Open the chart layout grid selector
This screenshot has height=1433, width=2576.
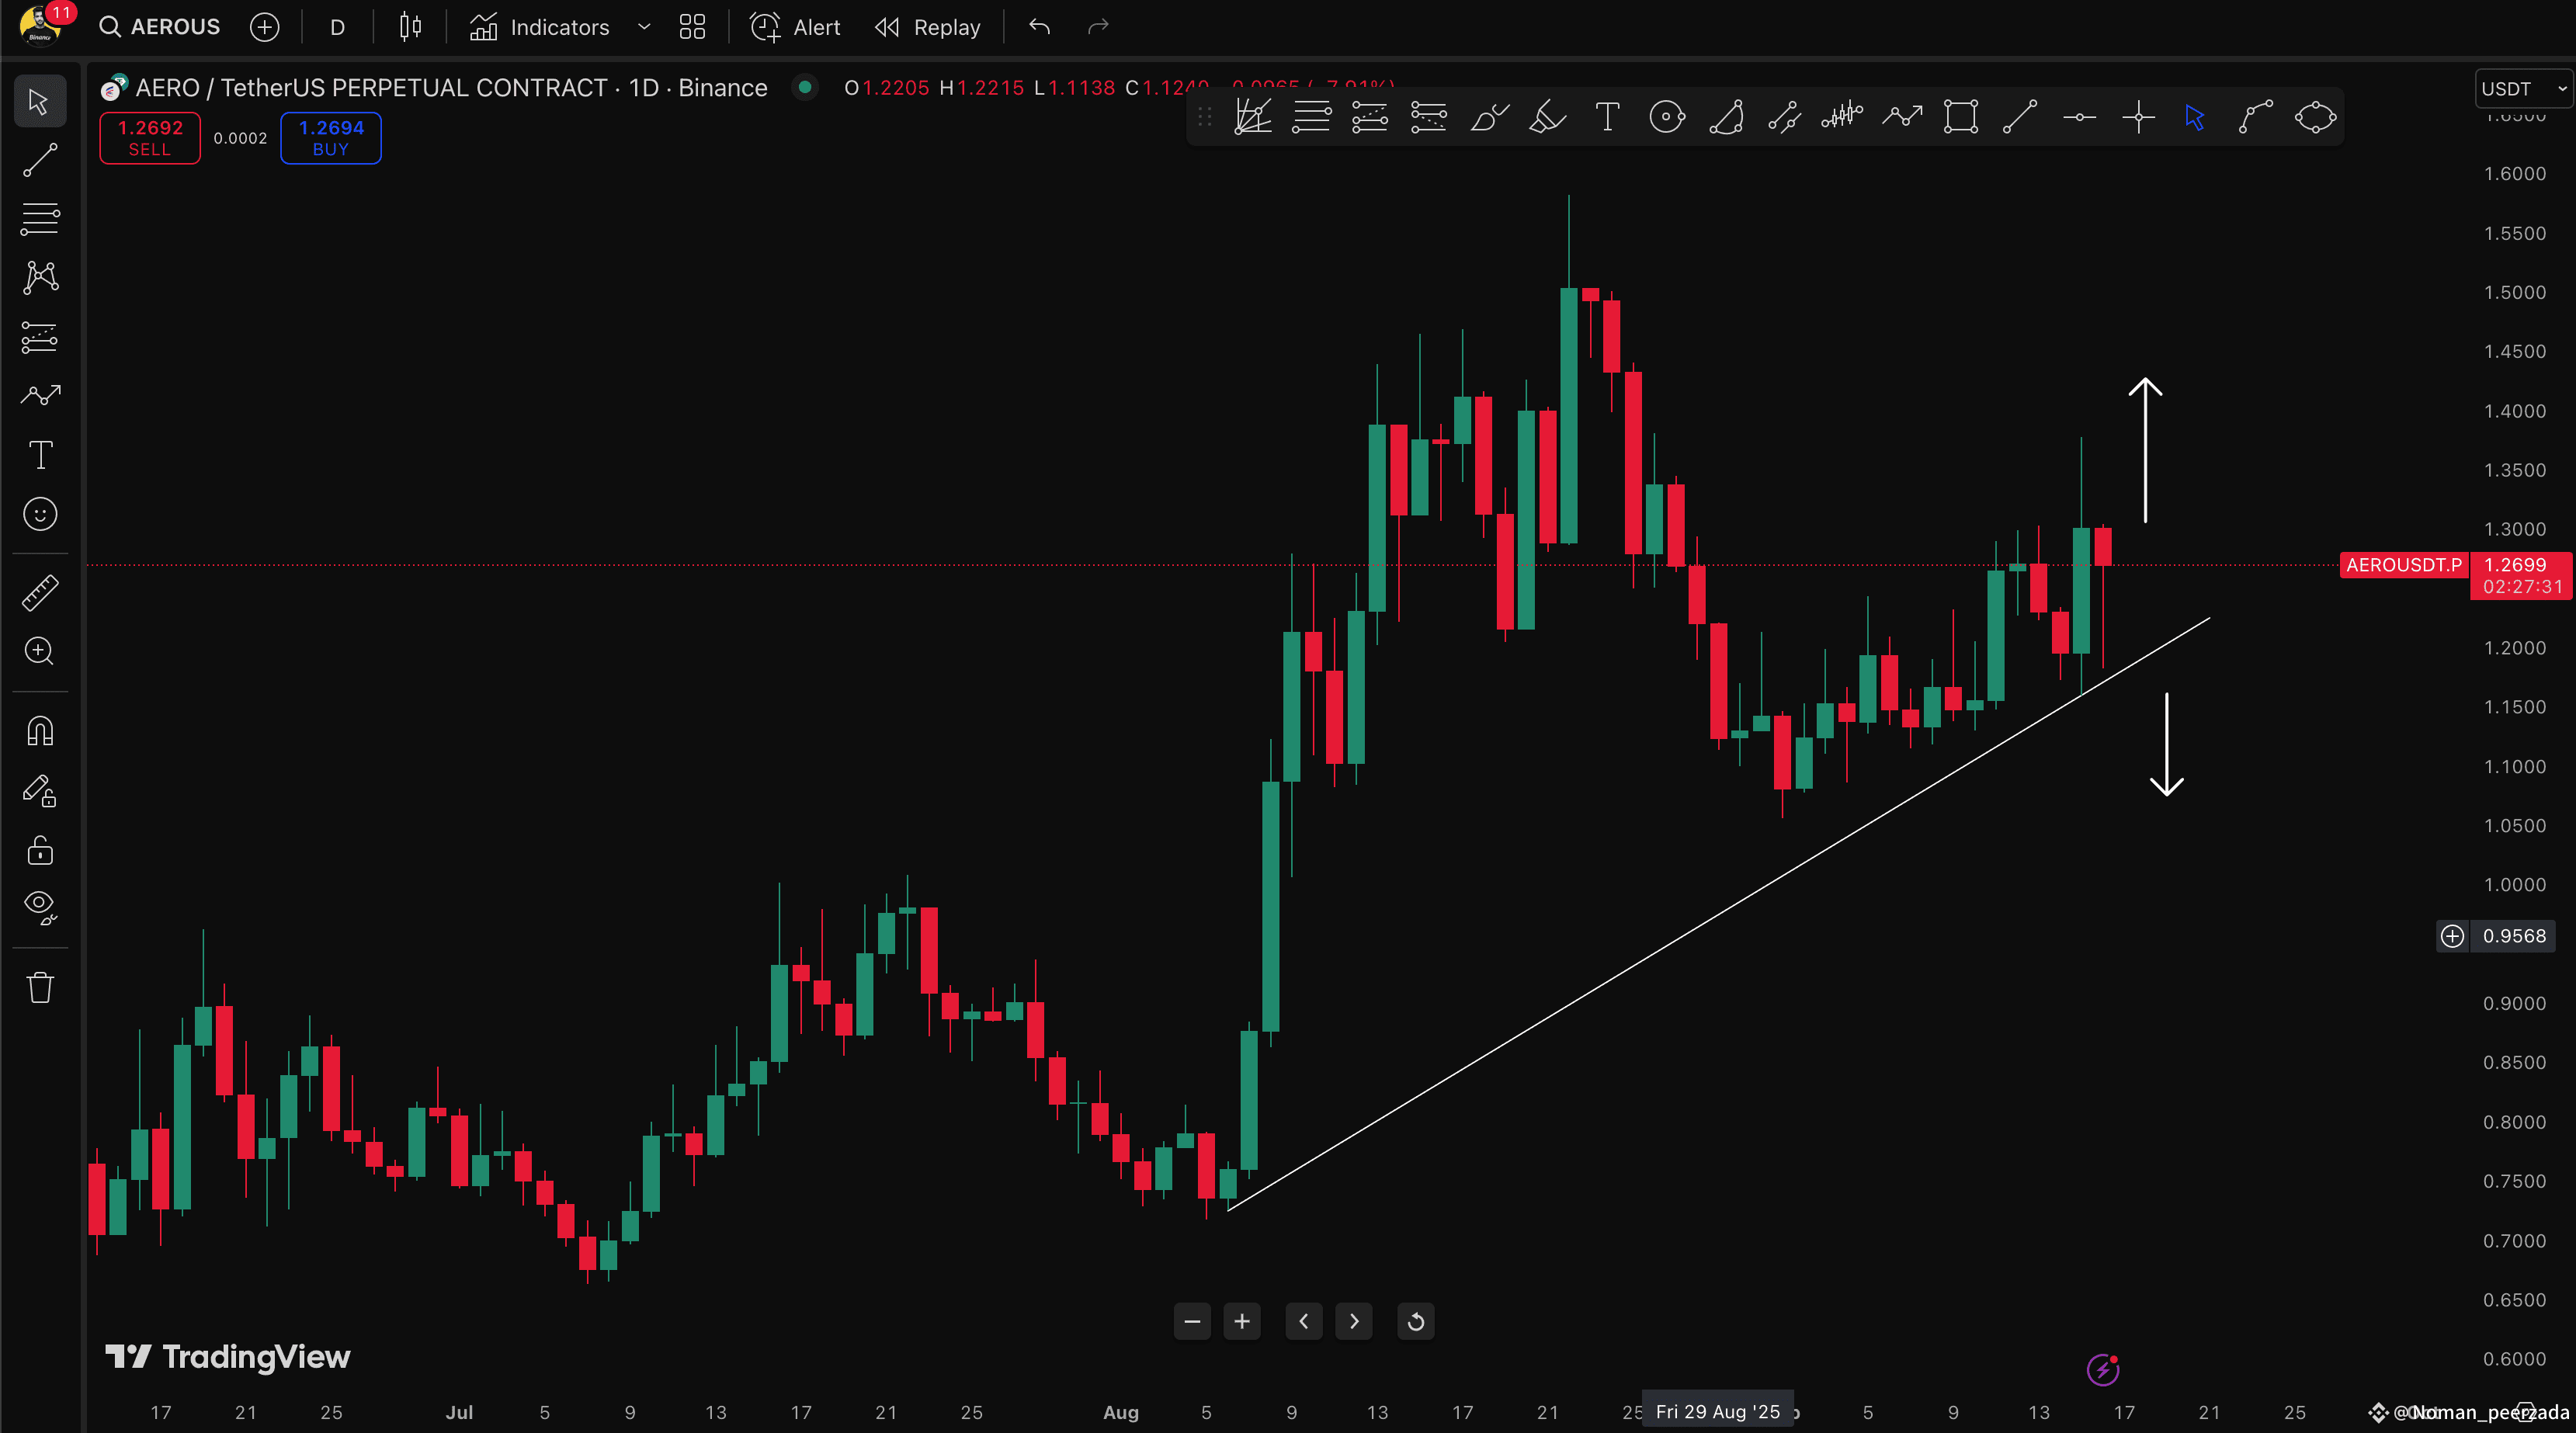692,27
